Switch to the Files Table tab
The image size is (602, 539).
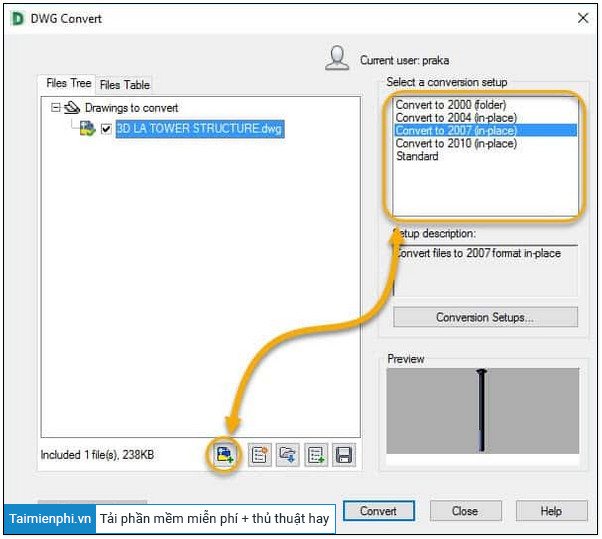point(124,85)
